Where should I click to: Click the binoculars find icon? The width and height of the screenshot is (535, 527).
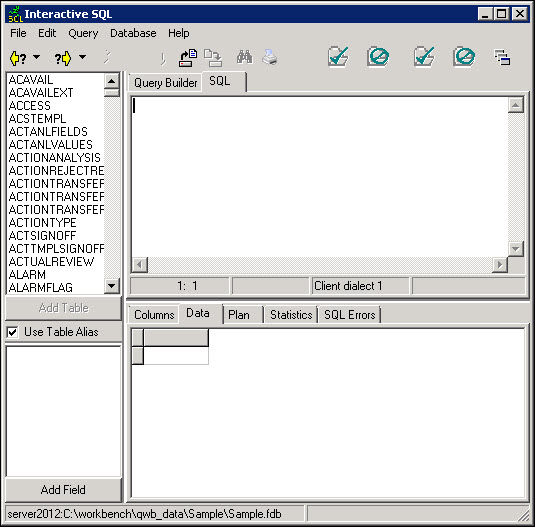tap(245, 57)
